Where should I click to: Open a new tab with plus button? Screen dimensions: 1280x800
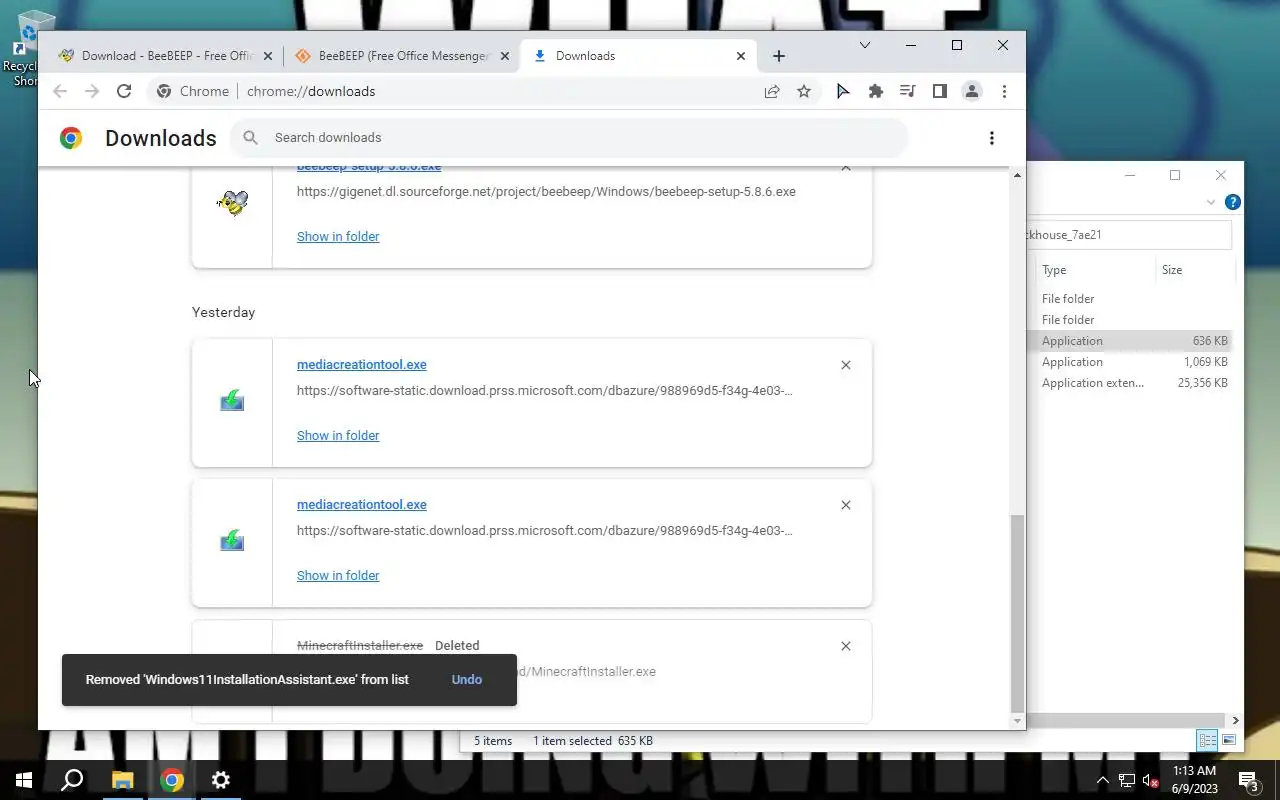(x=779, y=56)
